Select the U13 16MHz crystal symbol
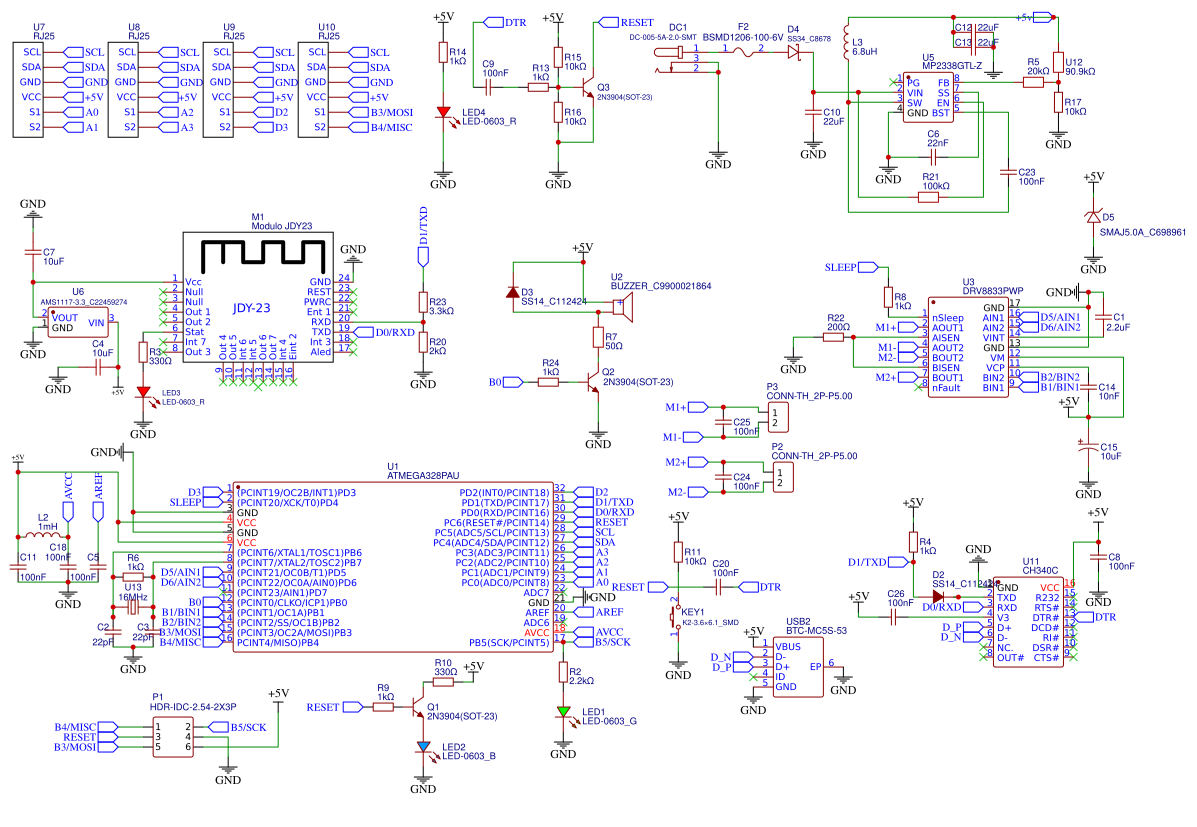1197x827 pixels. pyautogui.click(x=133, y=608)
